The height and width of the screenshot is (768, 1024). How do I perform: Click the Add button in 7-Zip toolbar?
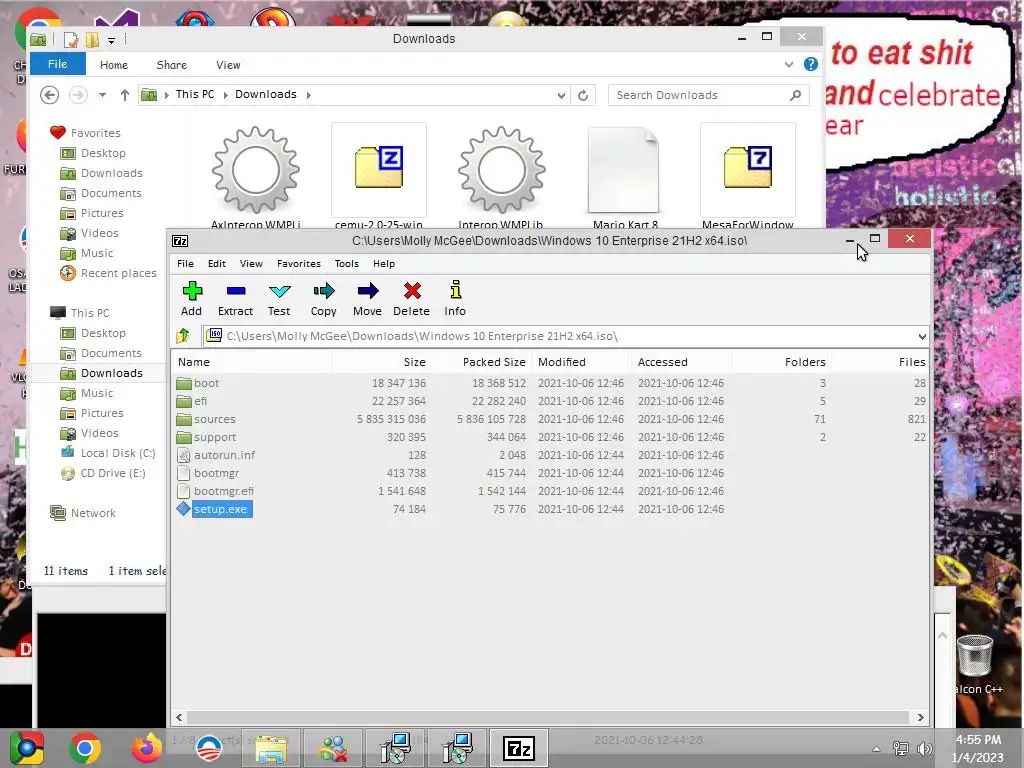click(191, 299)
